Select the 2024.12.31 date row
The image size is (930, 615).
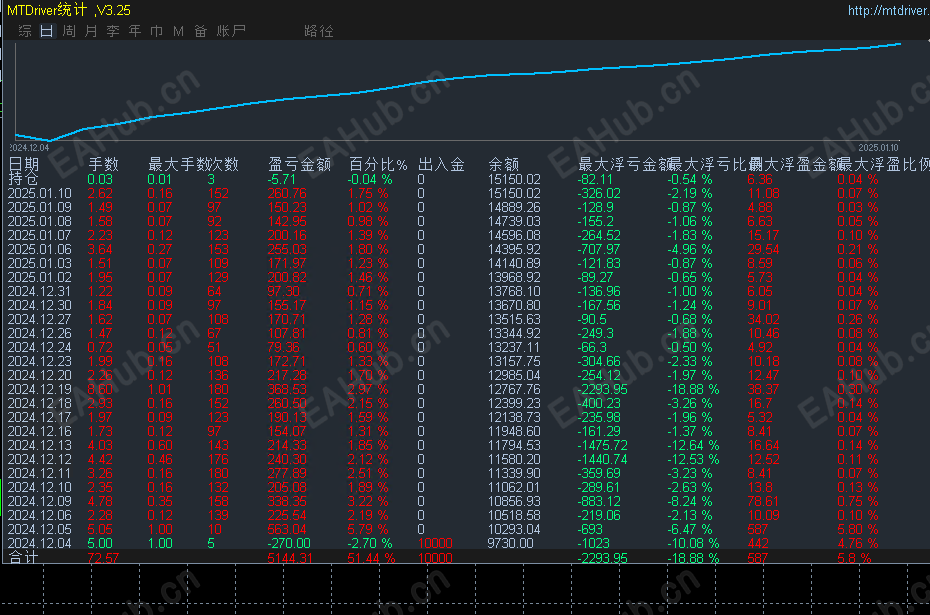pyautogui.click(x=39, y=291)
